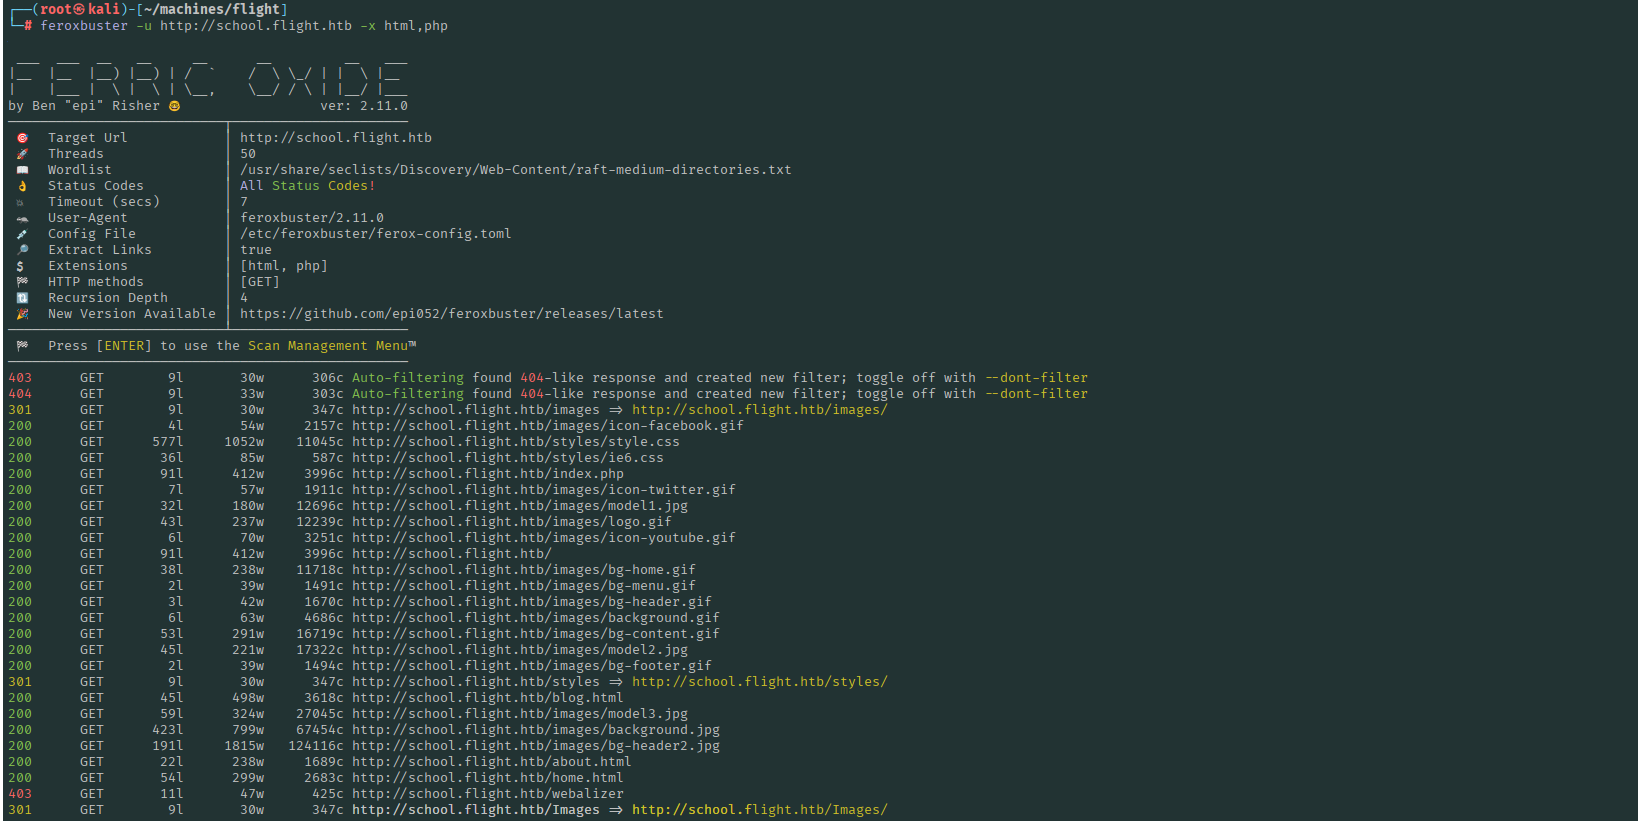The image size is (1638, 821).
Task: Click the arrows icon next to Recursion Depth
Action: pos(22,298)
